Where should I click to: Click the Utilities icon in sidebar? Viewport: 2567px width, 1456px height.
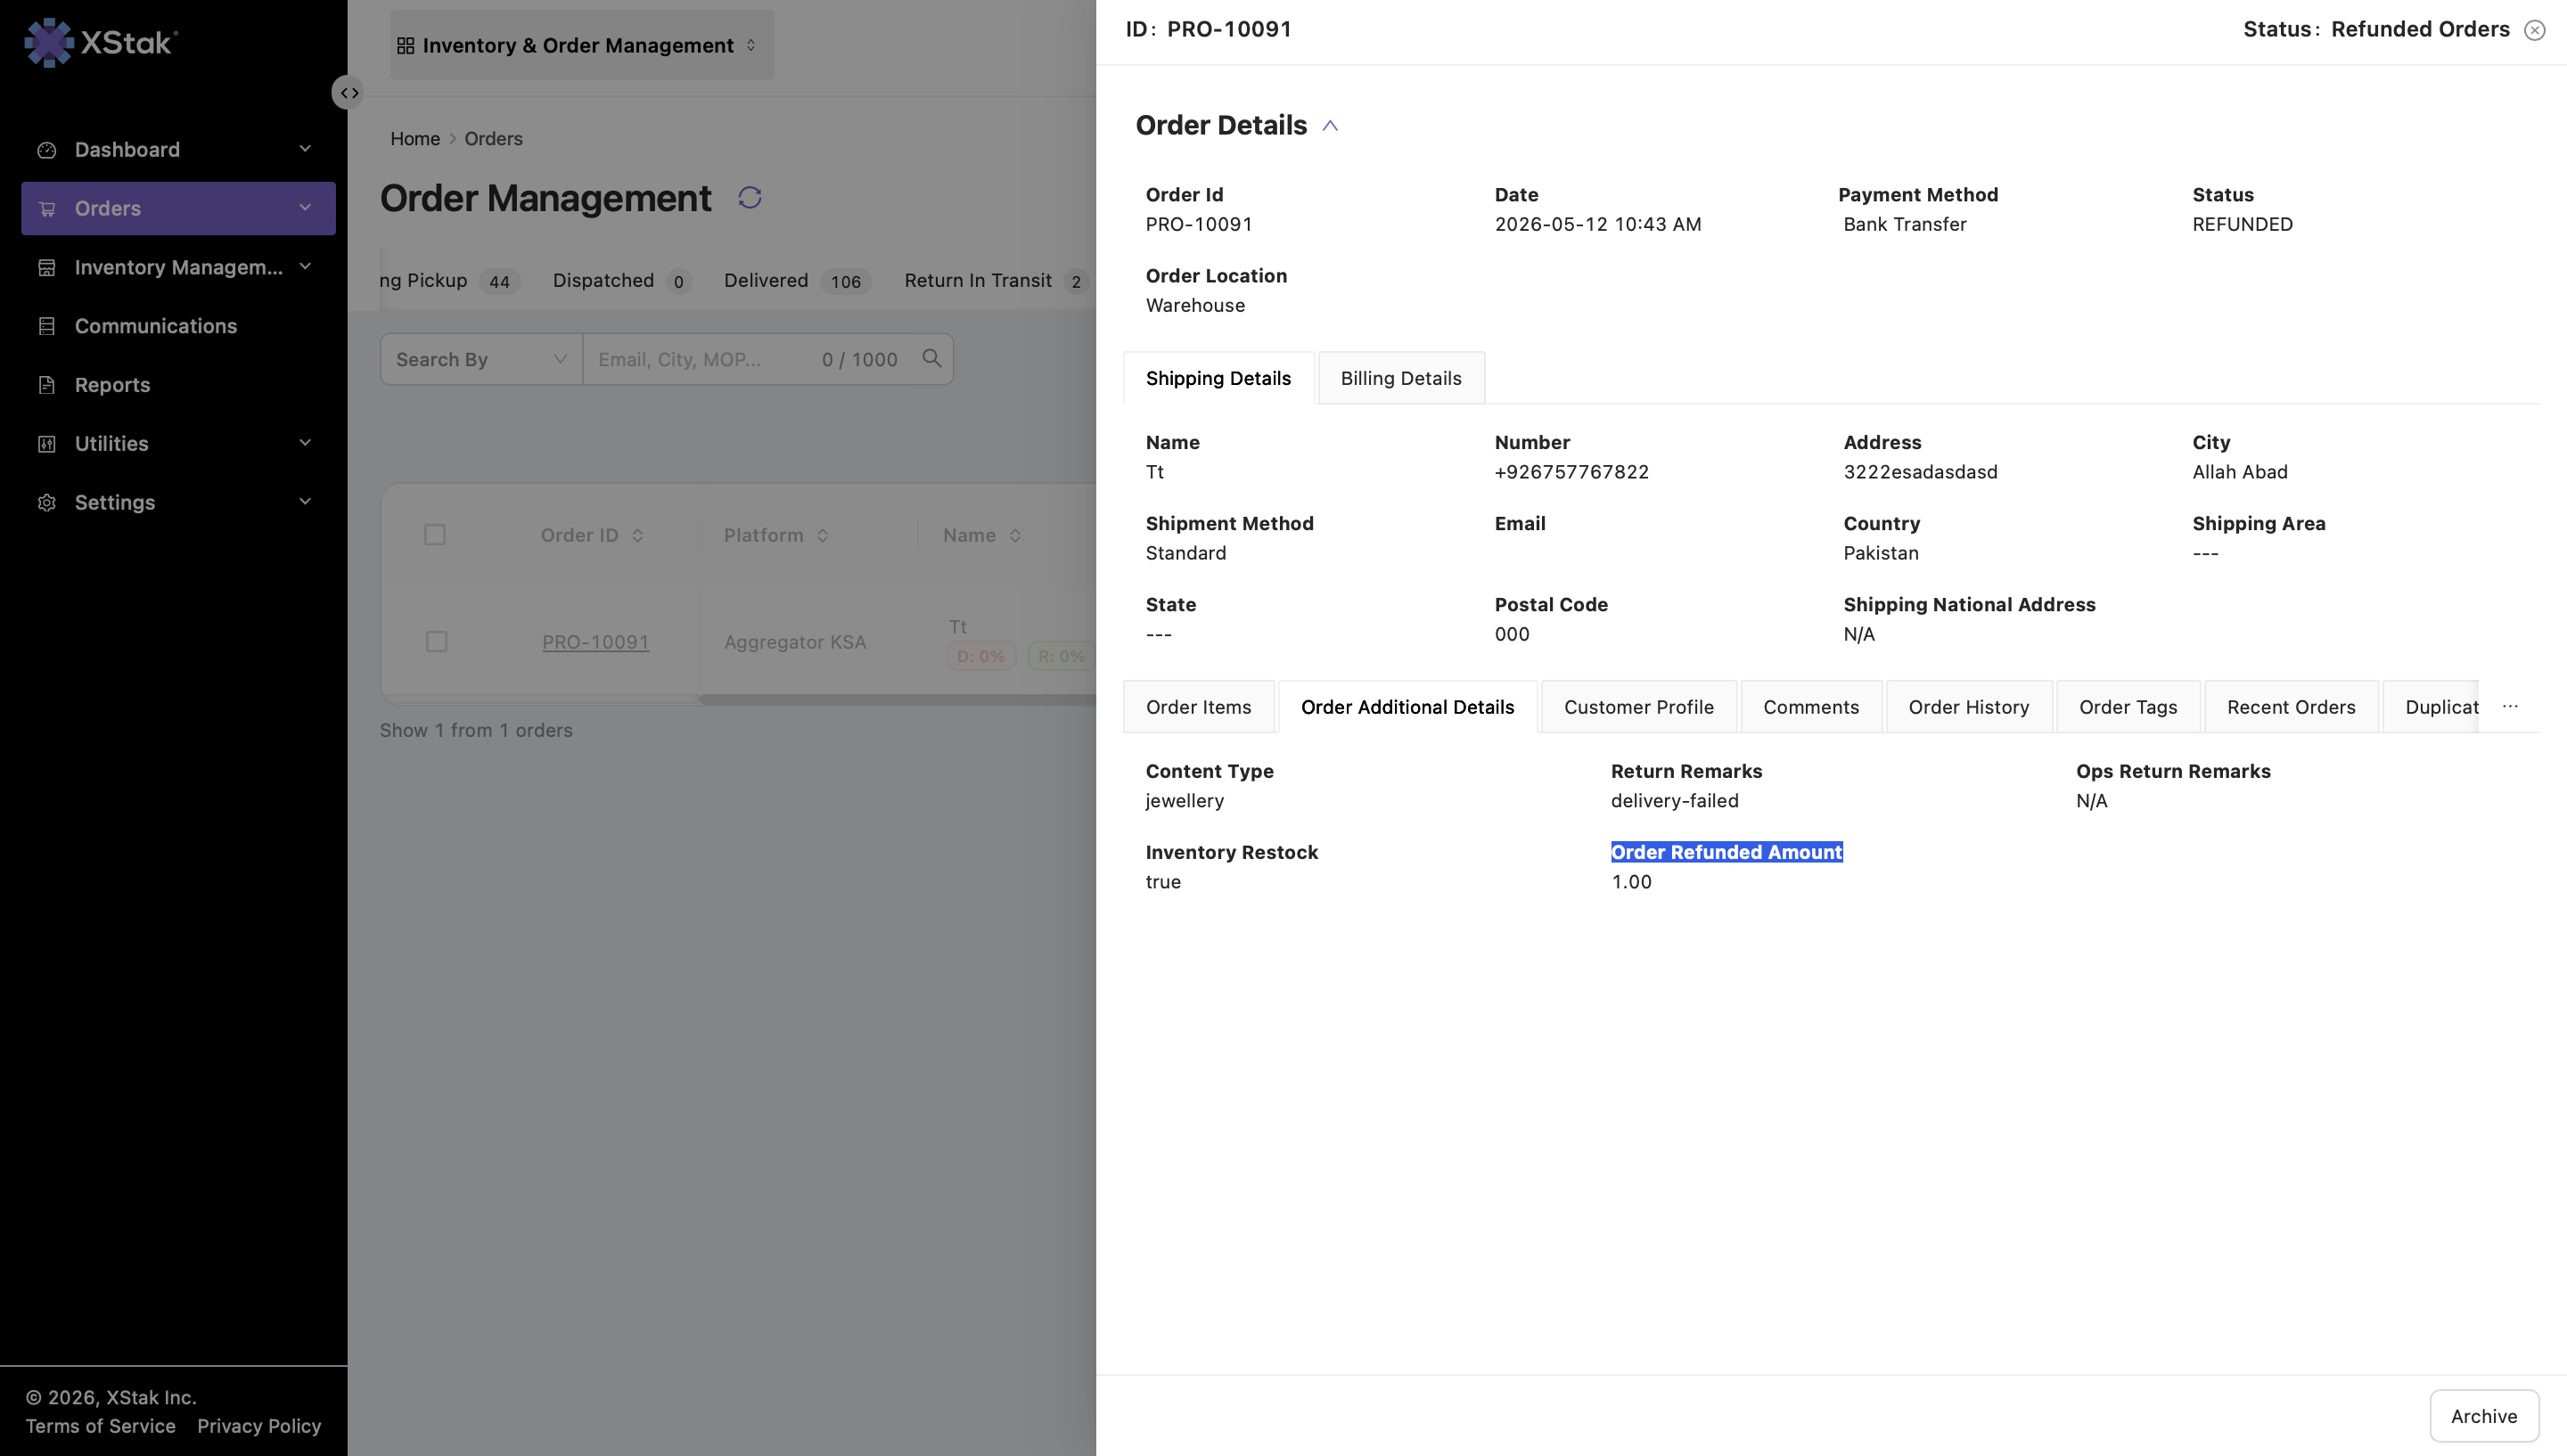point(46,444)
